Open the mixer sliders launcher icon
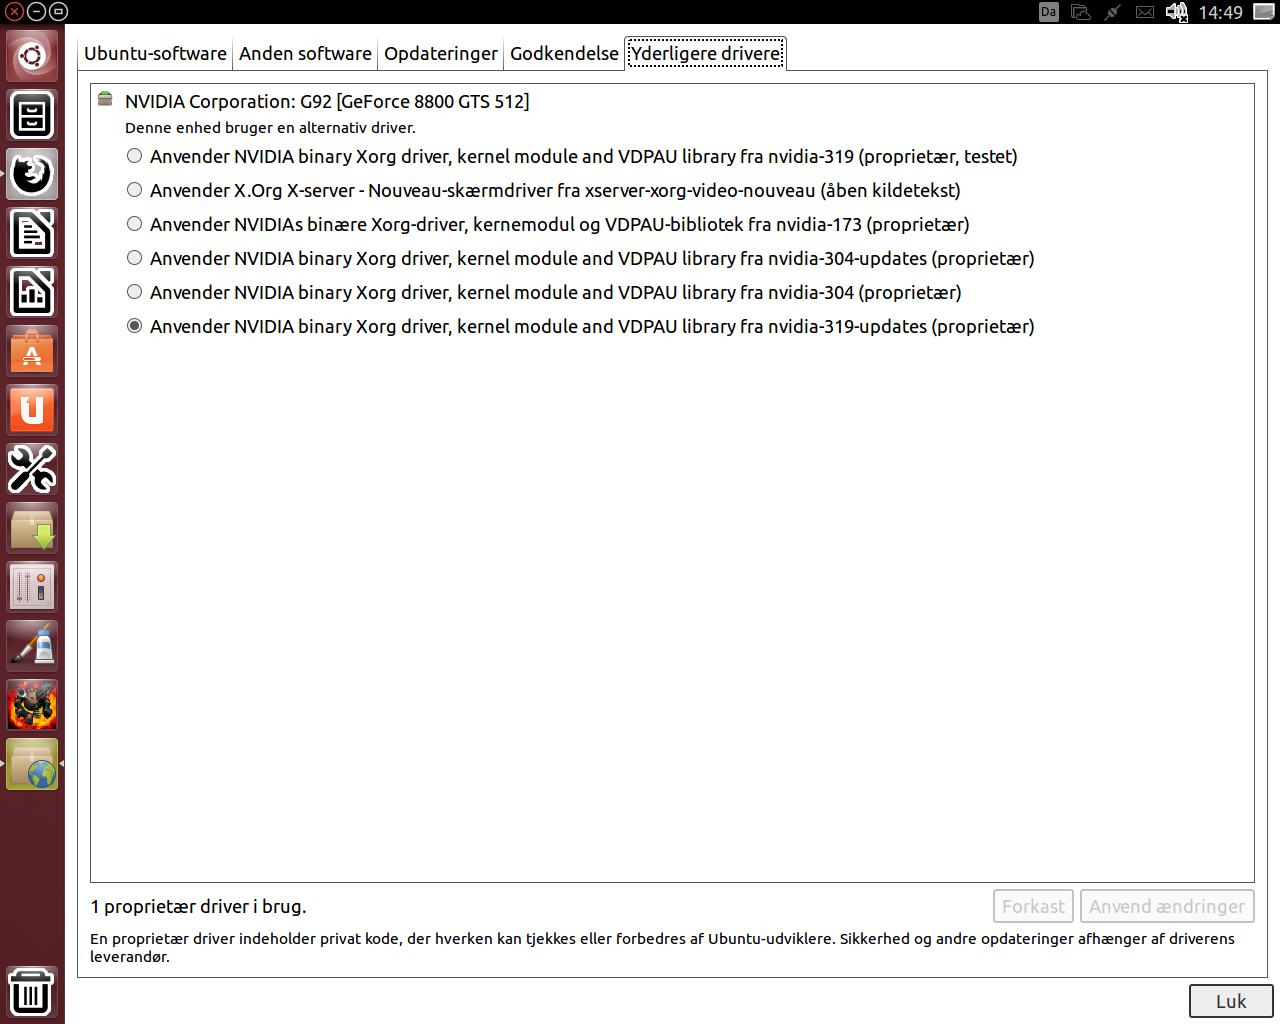 click(32, 587)
